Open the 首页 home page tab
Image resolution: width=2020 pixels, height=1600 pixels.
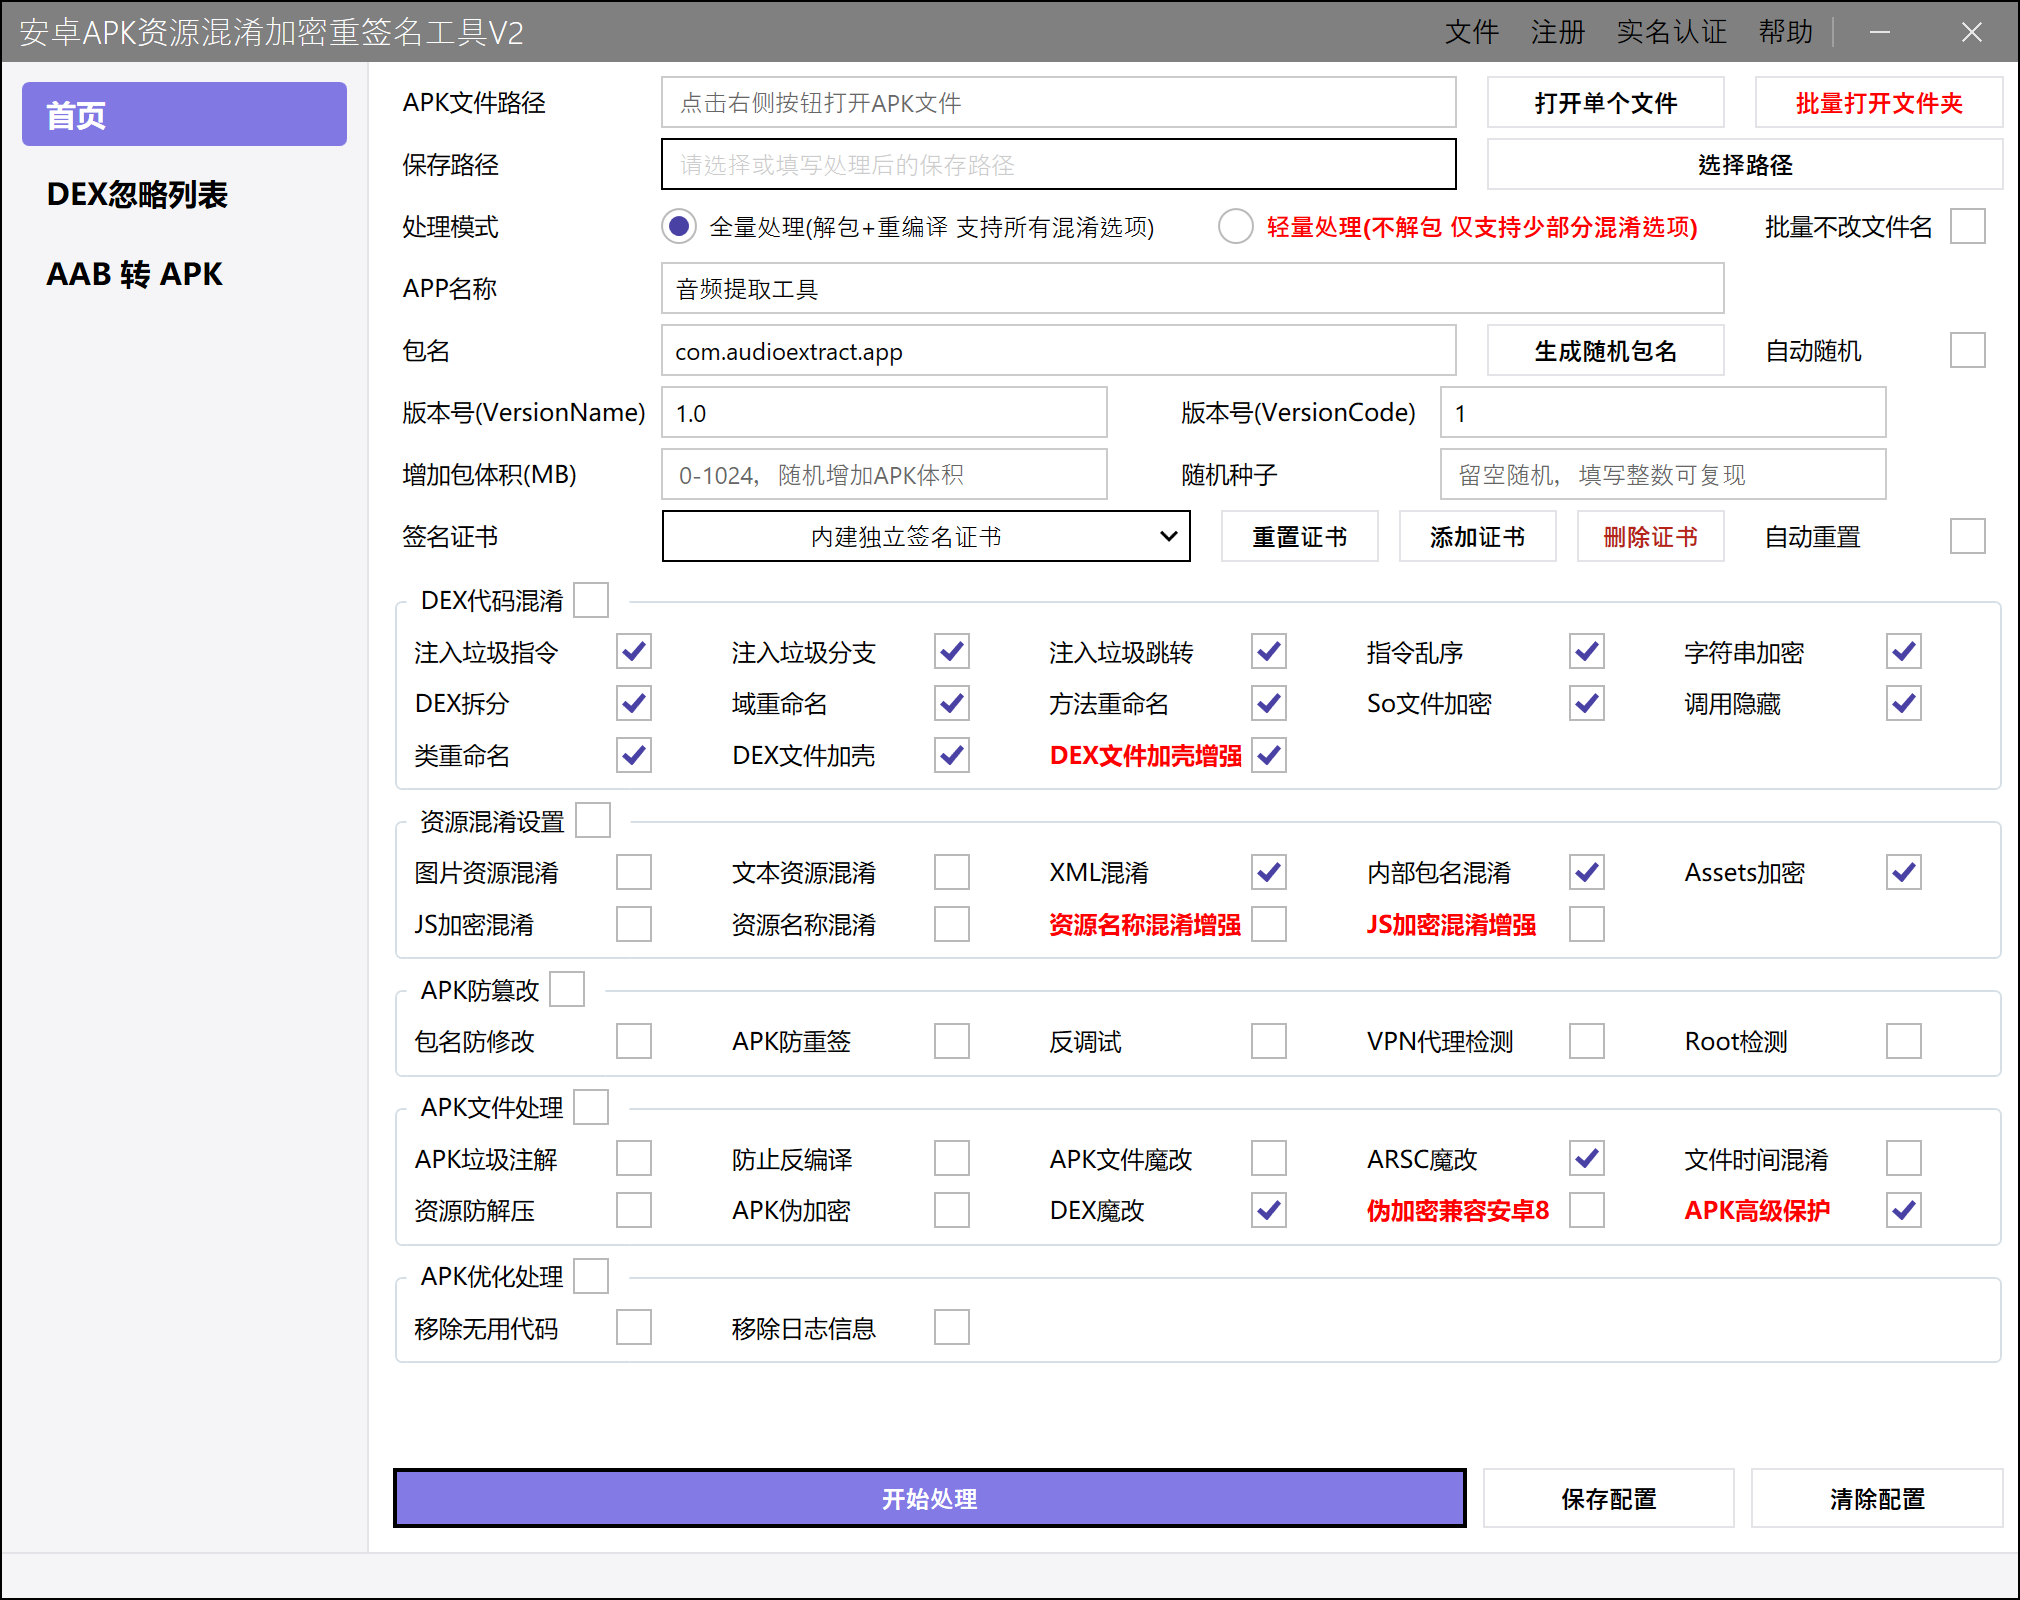point(184,115)
